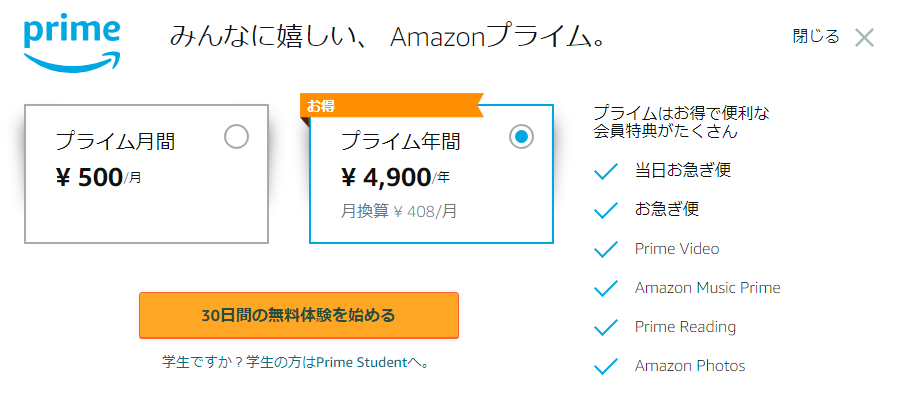This screenshot has width=899, height=403.
Task: Click the checkmark next to Prime Reading
Action: coord(606,327)
